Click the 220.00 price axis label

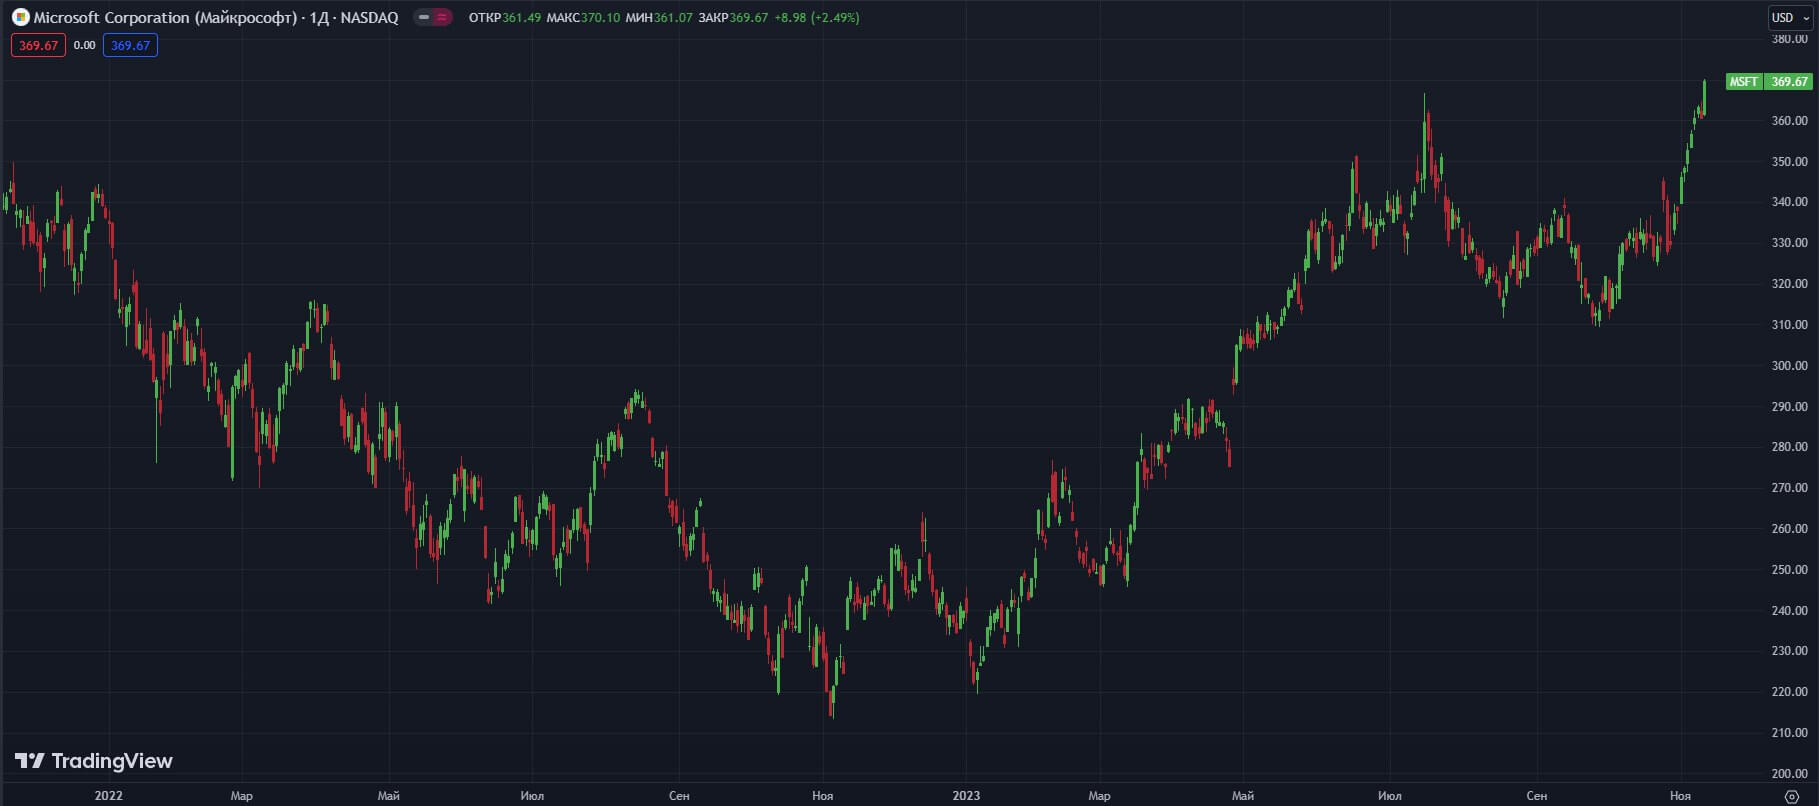click(x=1789, y=691)
